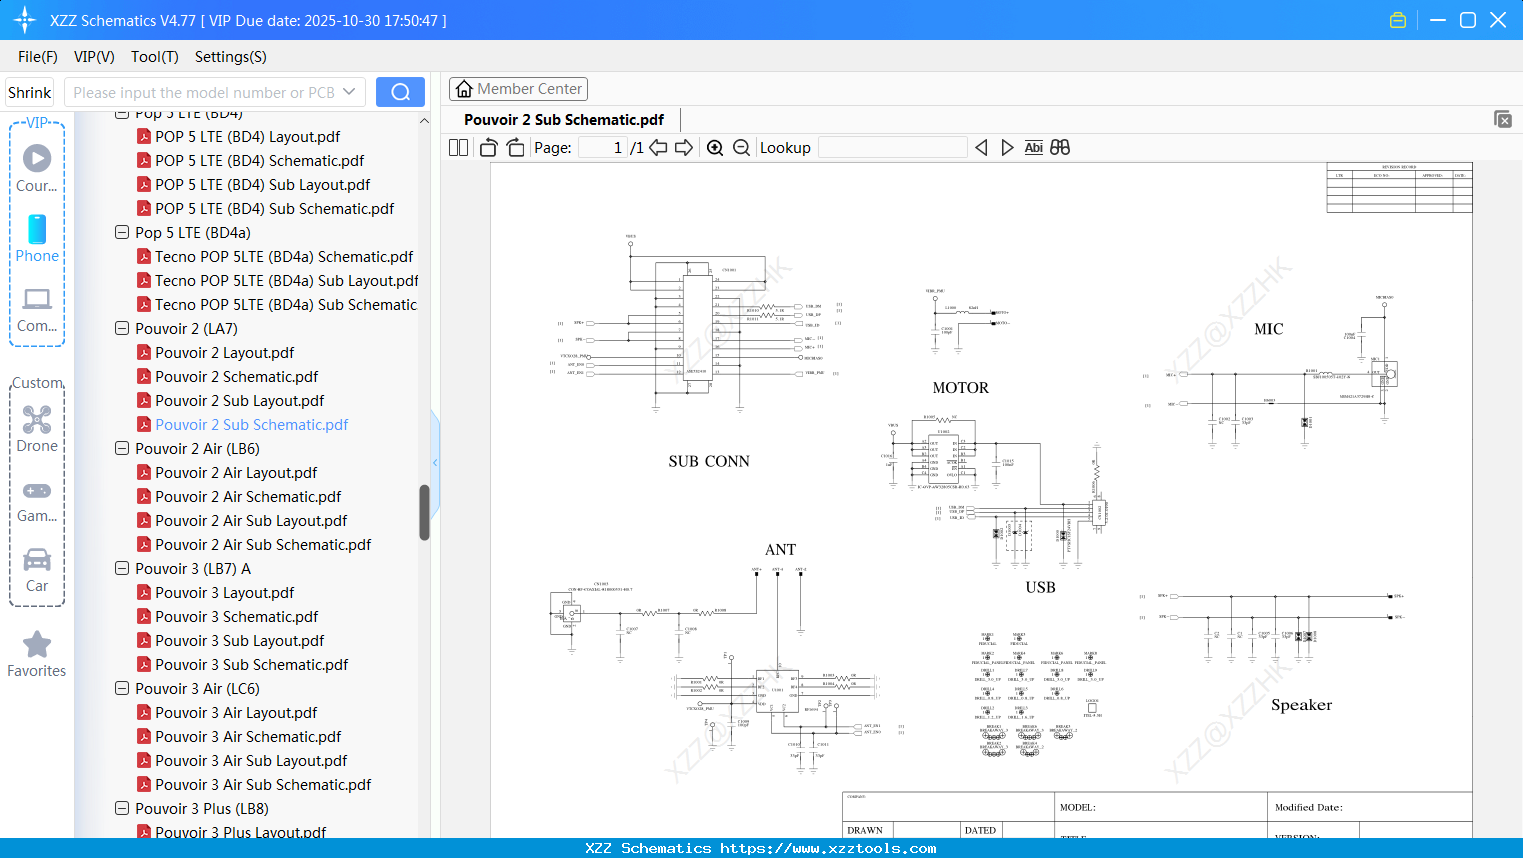This screenshot has height=858, width=1523.
Task: Switch to the Pouvoir 2 Sub Schematic.pdf tab
Action: pos(564,119)
